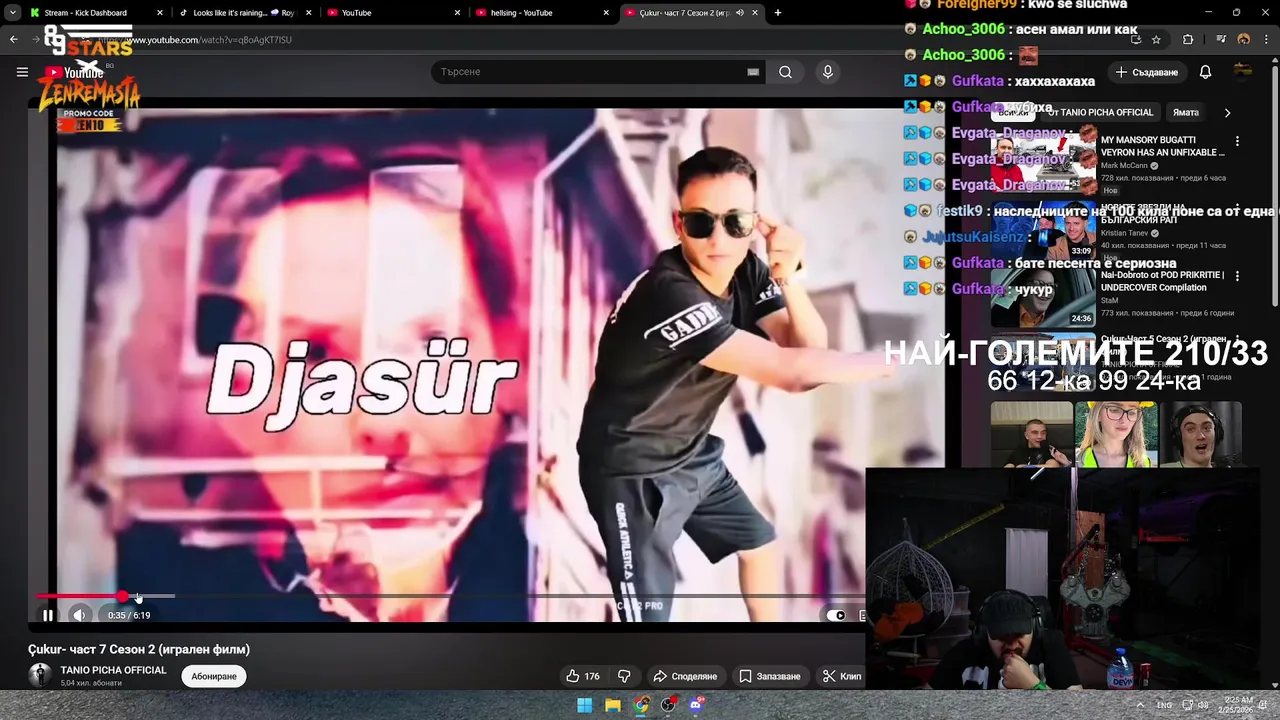The width and height of the screenshot is (1280, 720).
Task: Close the Stream - Kick Dashboard tab
Action: pyautogui.click(x=159, y=13)
